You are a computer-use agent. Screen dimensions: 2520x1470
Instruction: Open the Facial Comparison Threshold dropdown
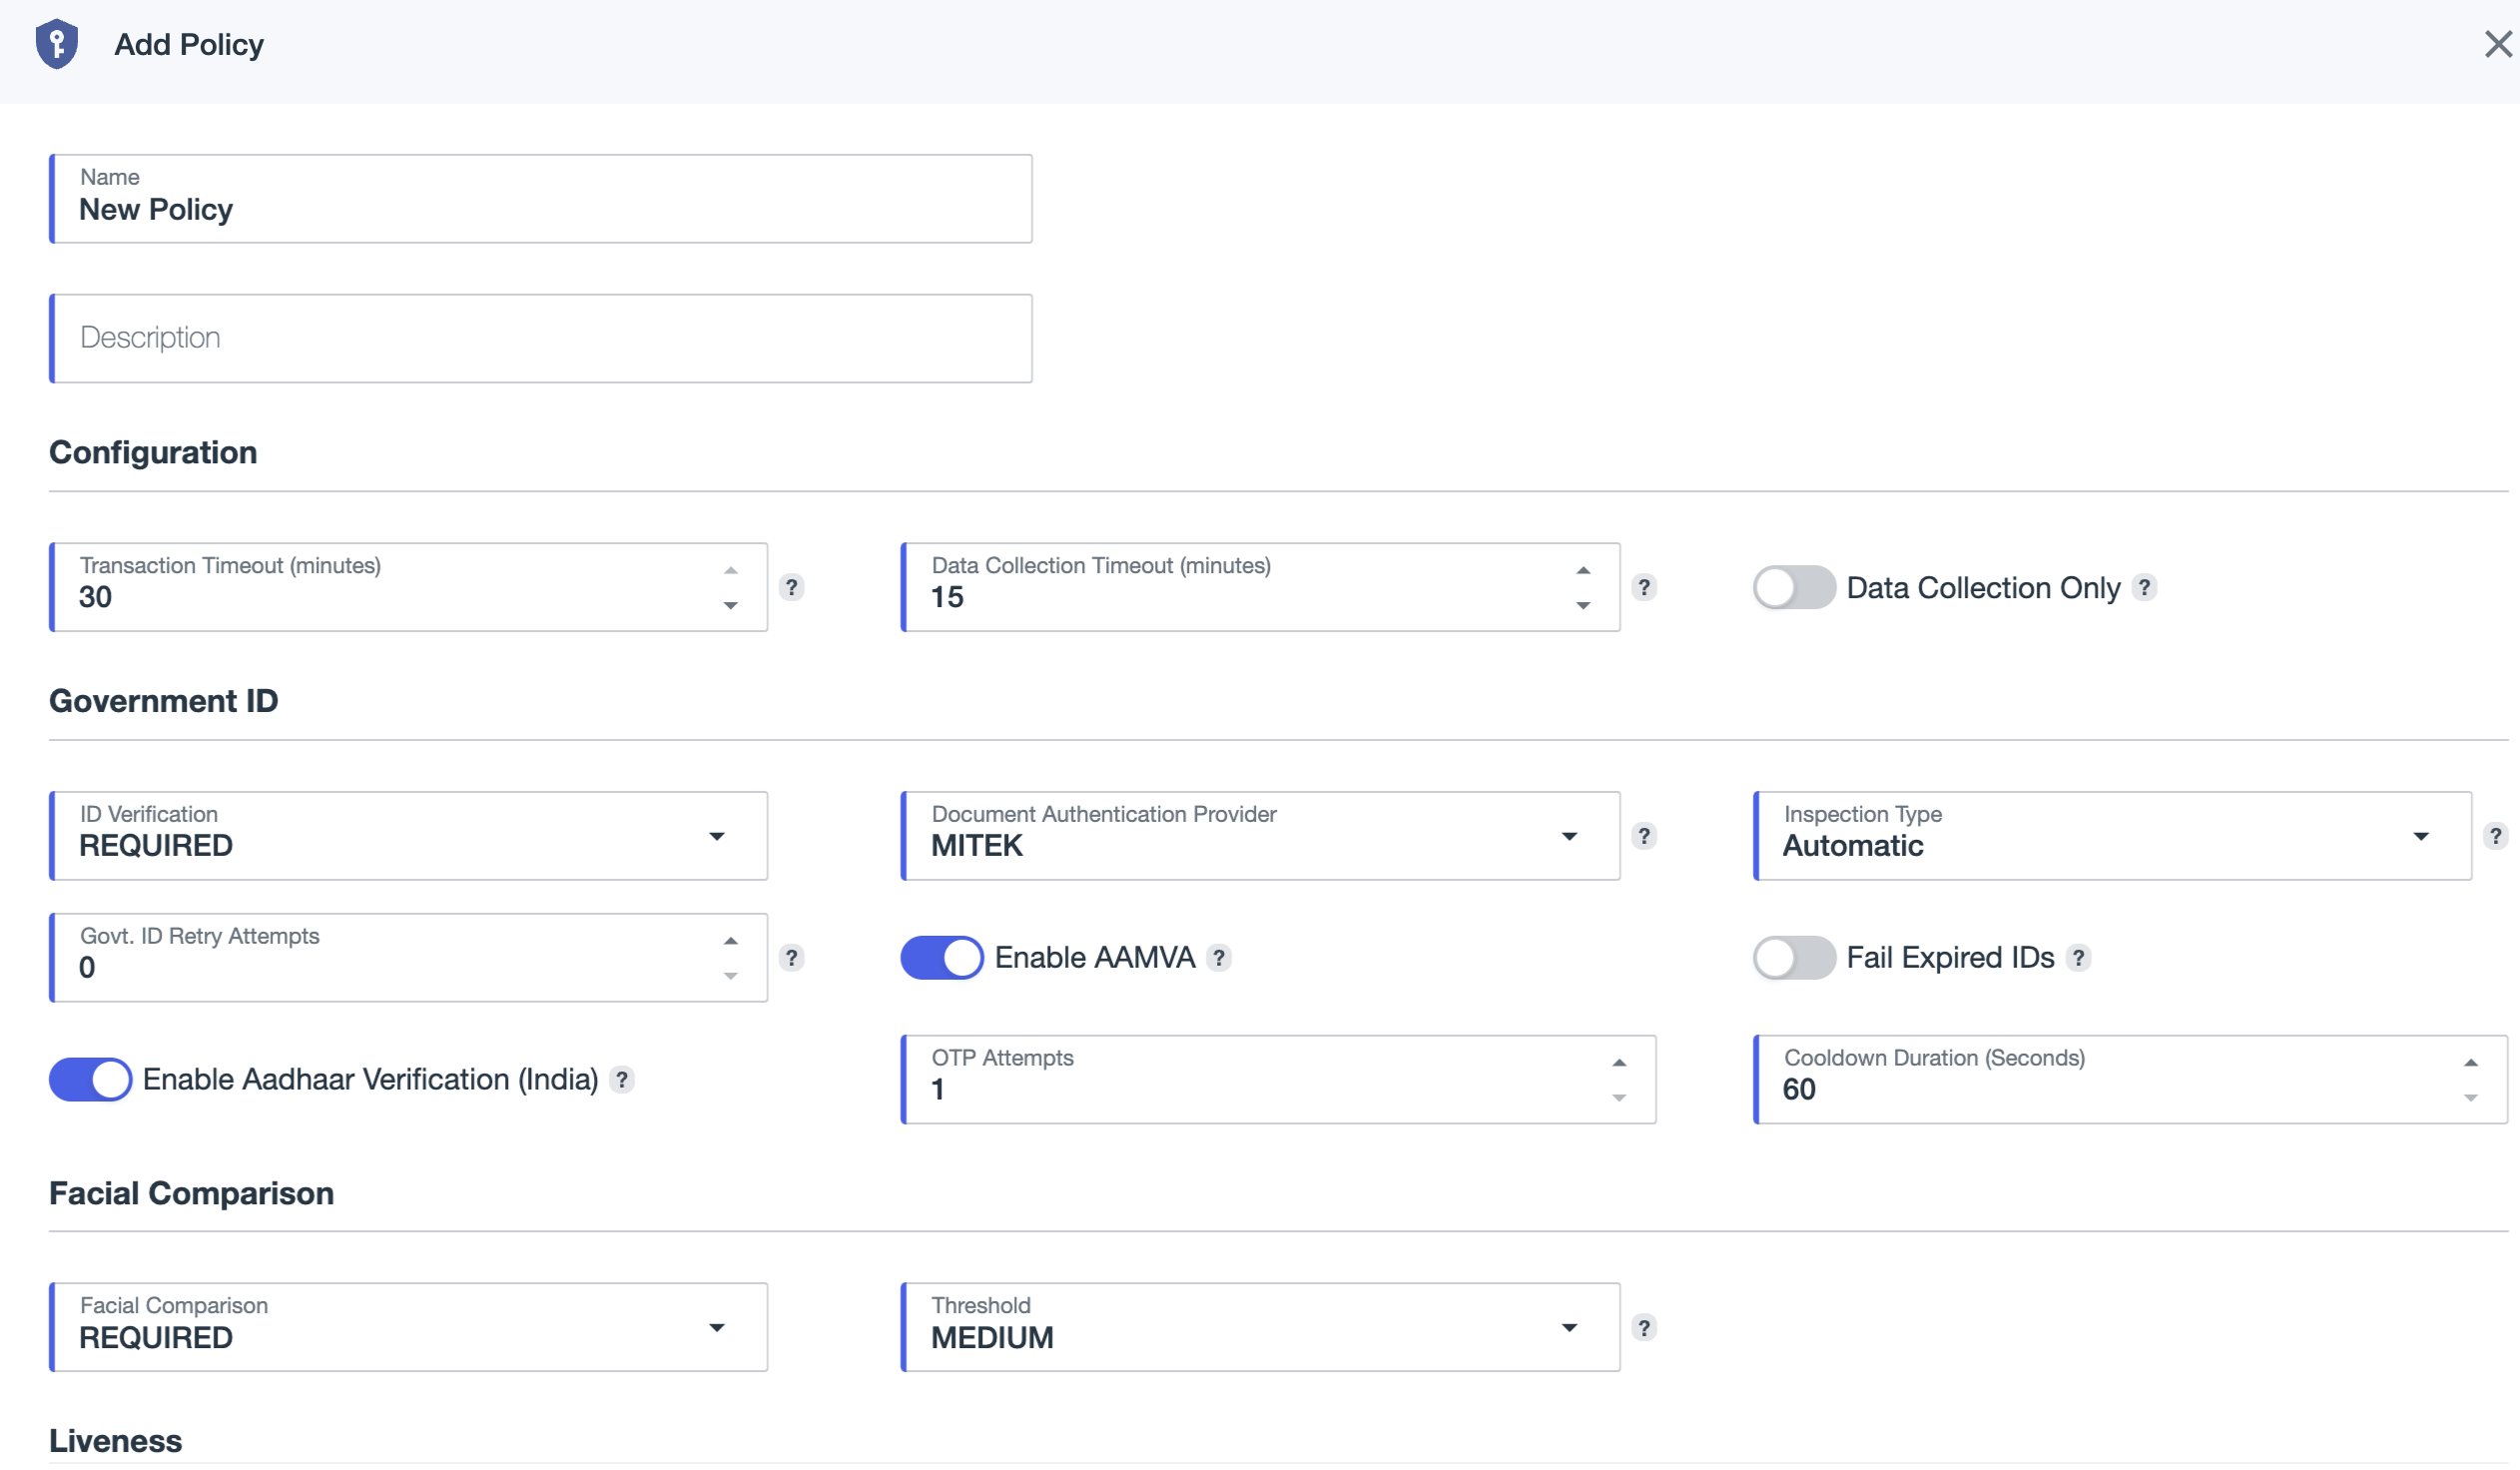coord(1260,1328)
